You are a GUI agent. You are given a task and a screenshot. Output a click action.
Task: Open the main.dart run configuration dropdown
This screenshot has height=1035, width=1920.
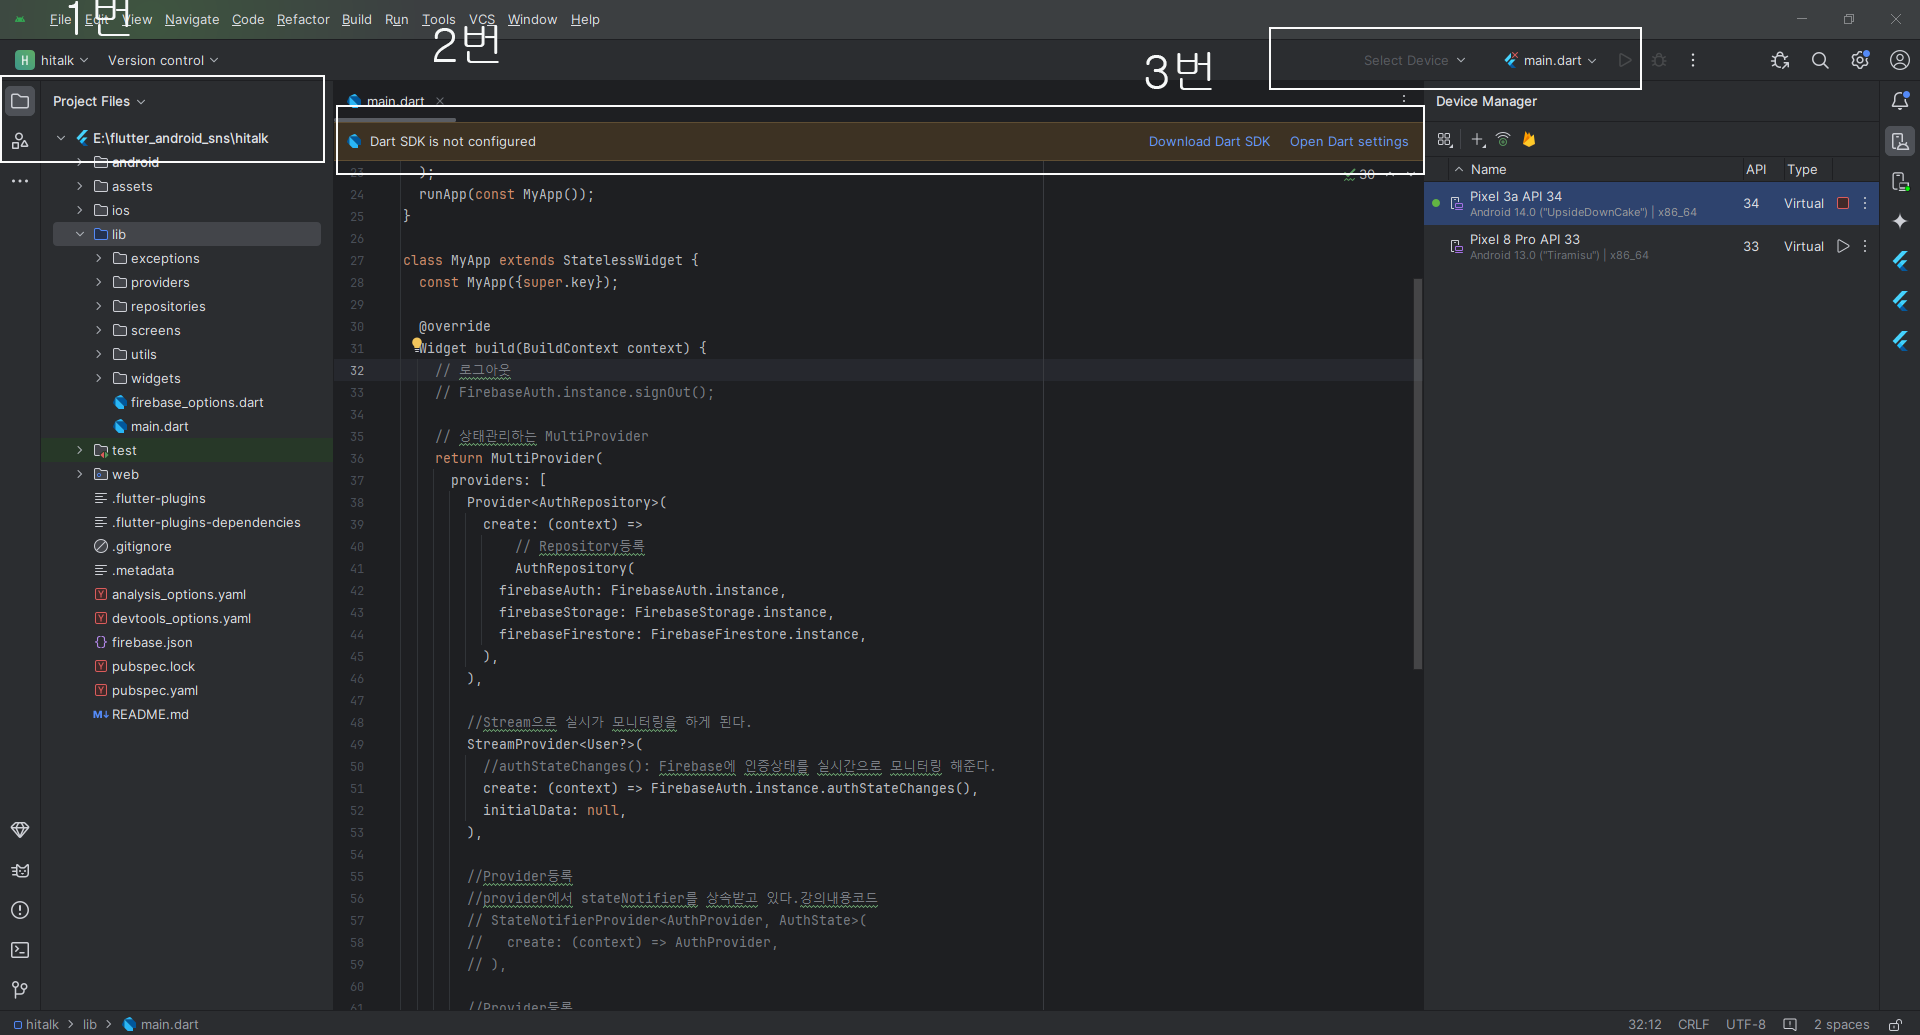[x=1551, y=60]
